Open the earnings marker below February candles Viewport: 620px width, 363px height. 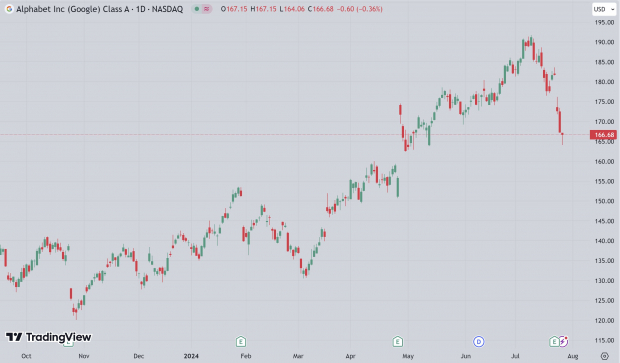click(241, 341)
